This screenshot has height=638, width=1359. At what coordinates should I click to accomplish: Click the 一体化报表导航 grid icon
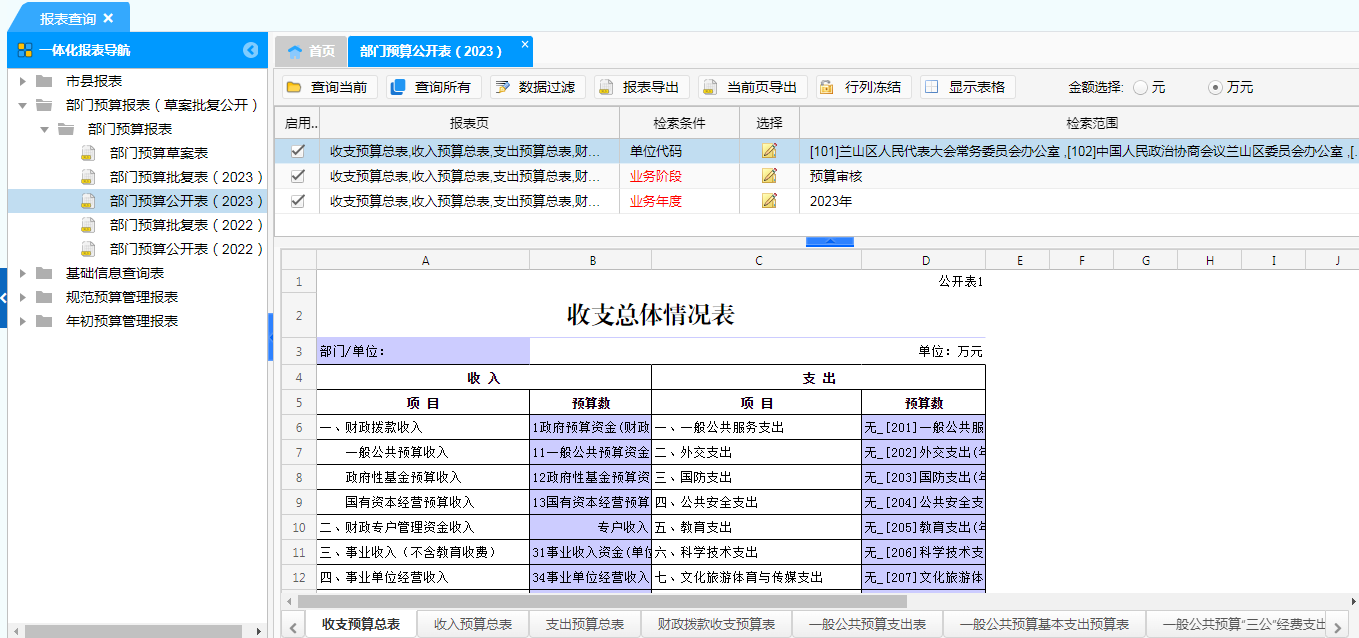tap(25, 50)
